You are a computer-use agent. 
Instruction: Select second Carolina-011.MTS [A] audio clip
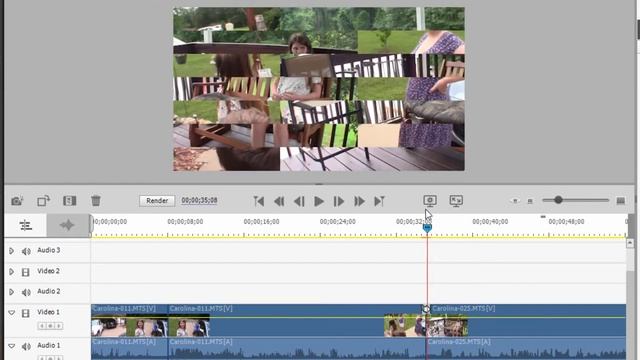[x=296, y=349]
